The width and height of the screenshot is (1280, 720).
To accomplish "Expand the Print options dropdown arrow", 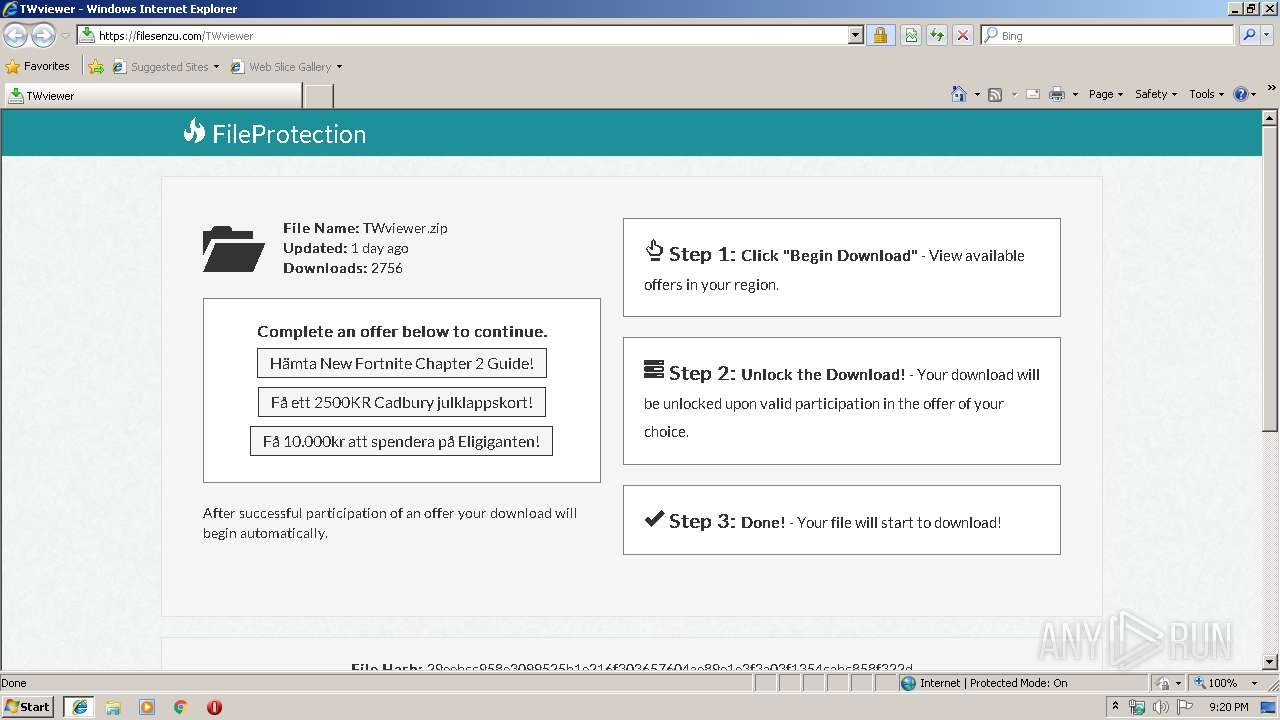I will [1075, 94].
